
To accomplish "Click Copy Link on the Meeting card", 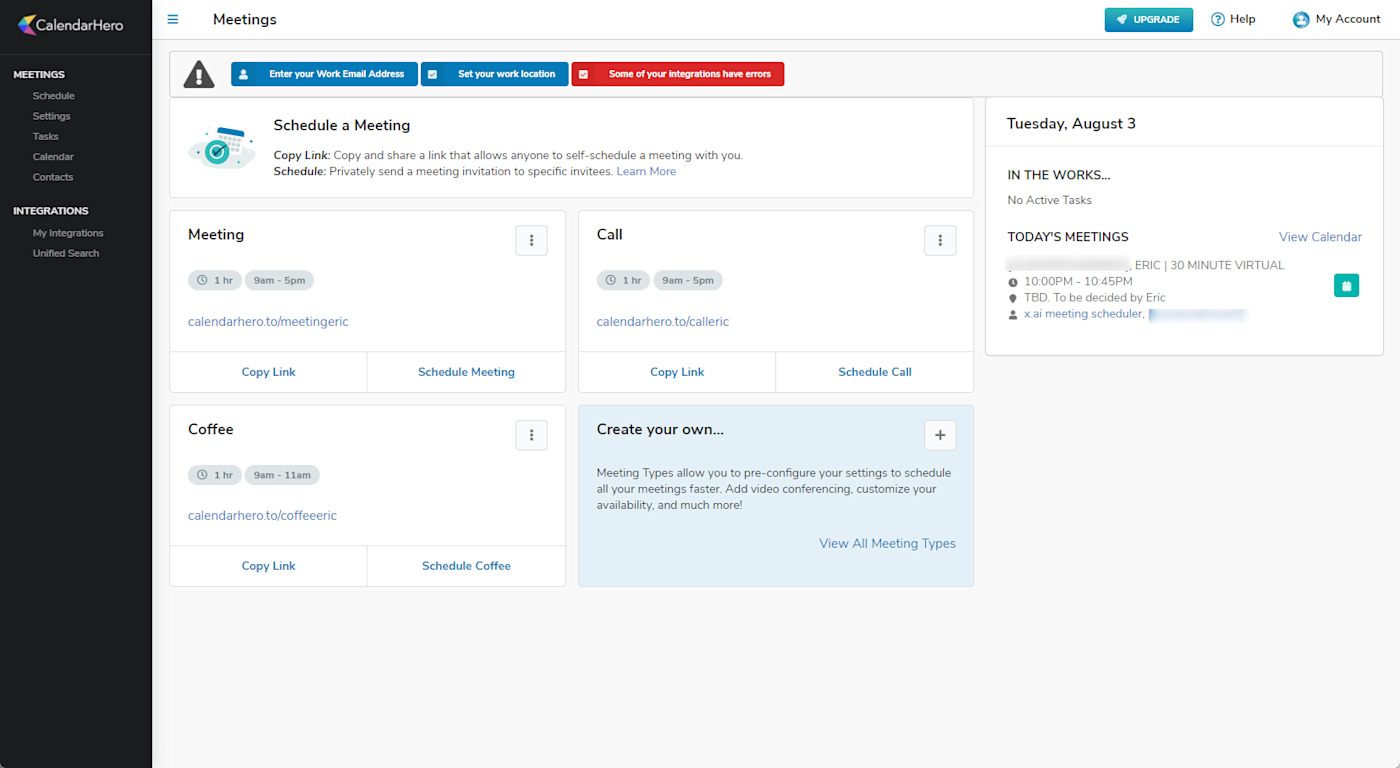I will (269, 372).
